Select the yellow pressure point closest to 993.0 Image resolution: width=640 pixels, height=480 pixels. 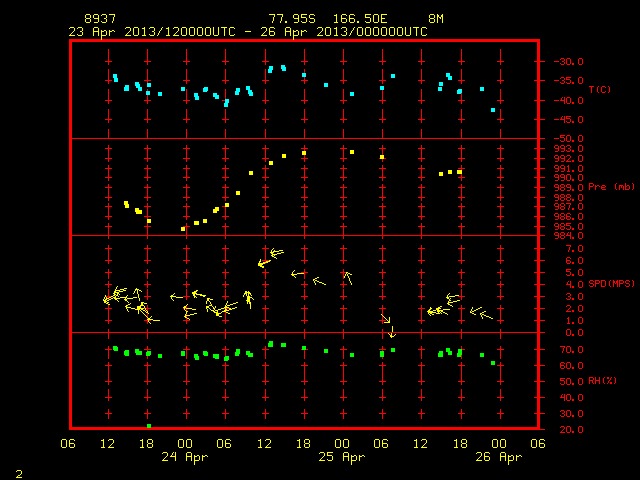[x=352, y=152]
